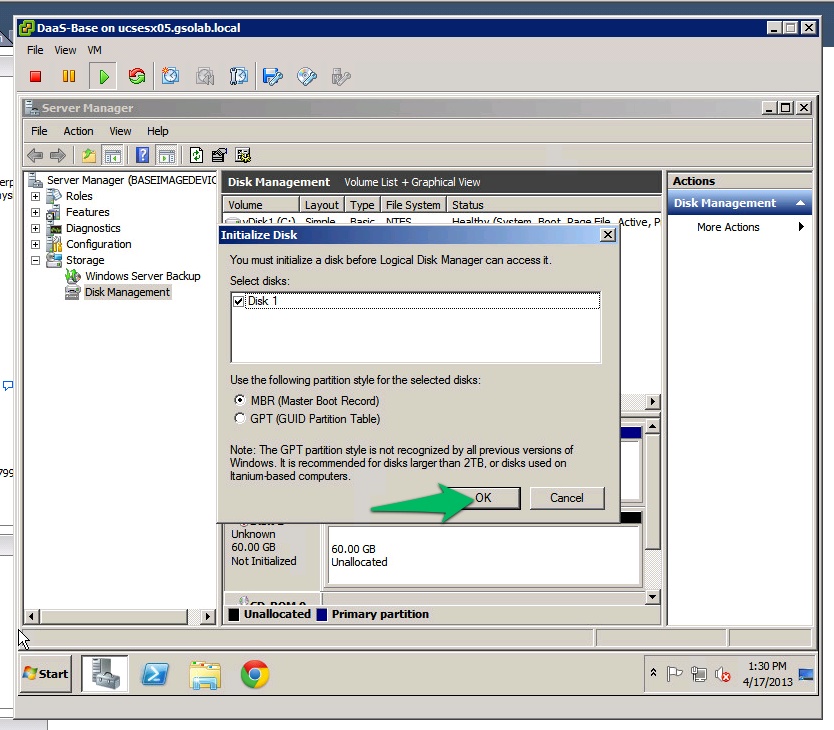Click the File System column header

tap(413, 205)
